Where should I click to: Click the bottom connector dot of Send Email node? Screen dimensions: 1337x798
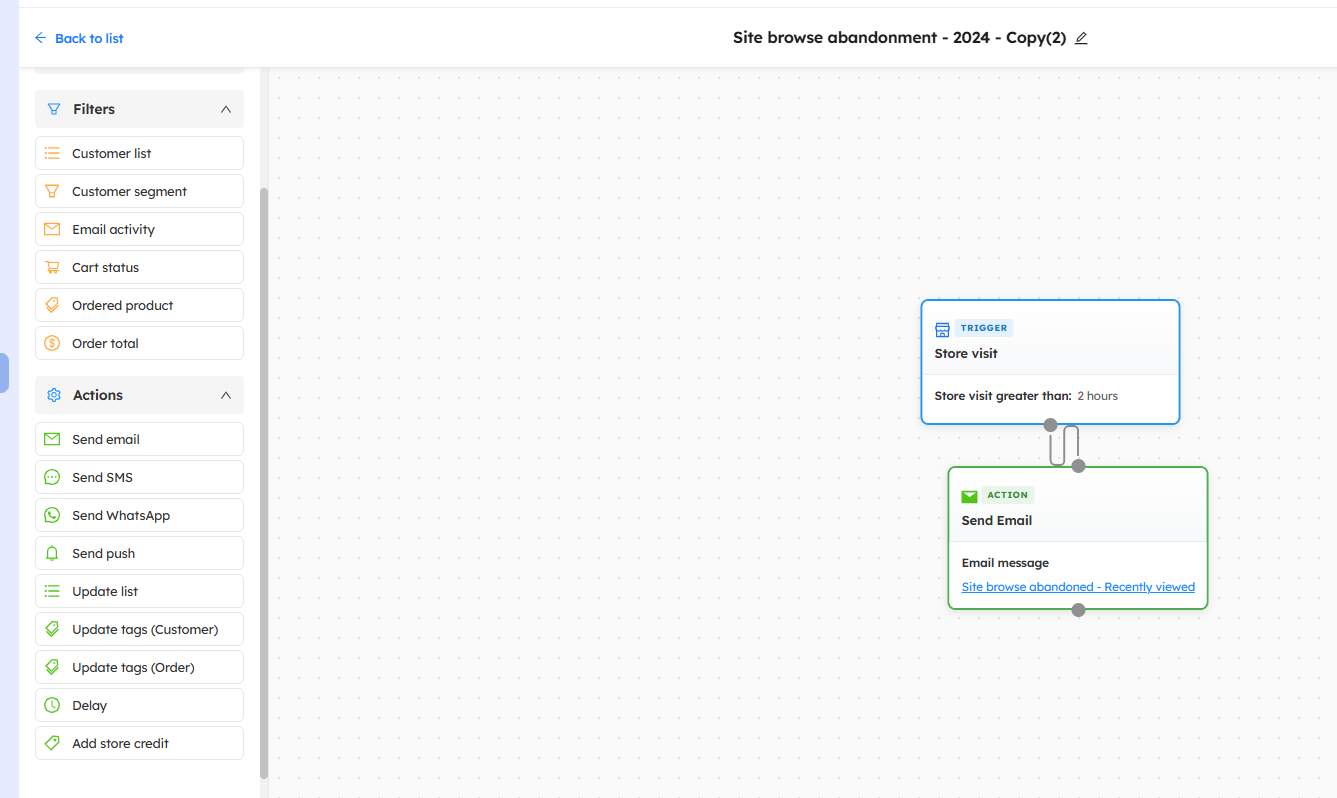coord(1078,610)
